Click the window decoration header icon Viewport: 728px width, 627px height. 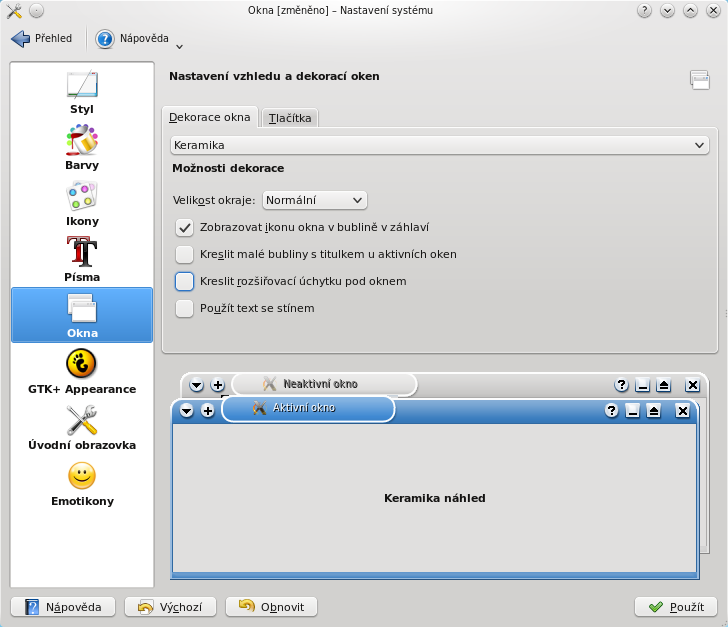[x=700, y=80]
